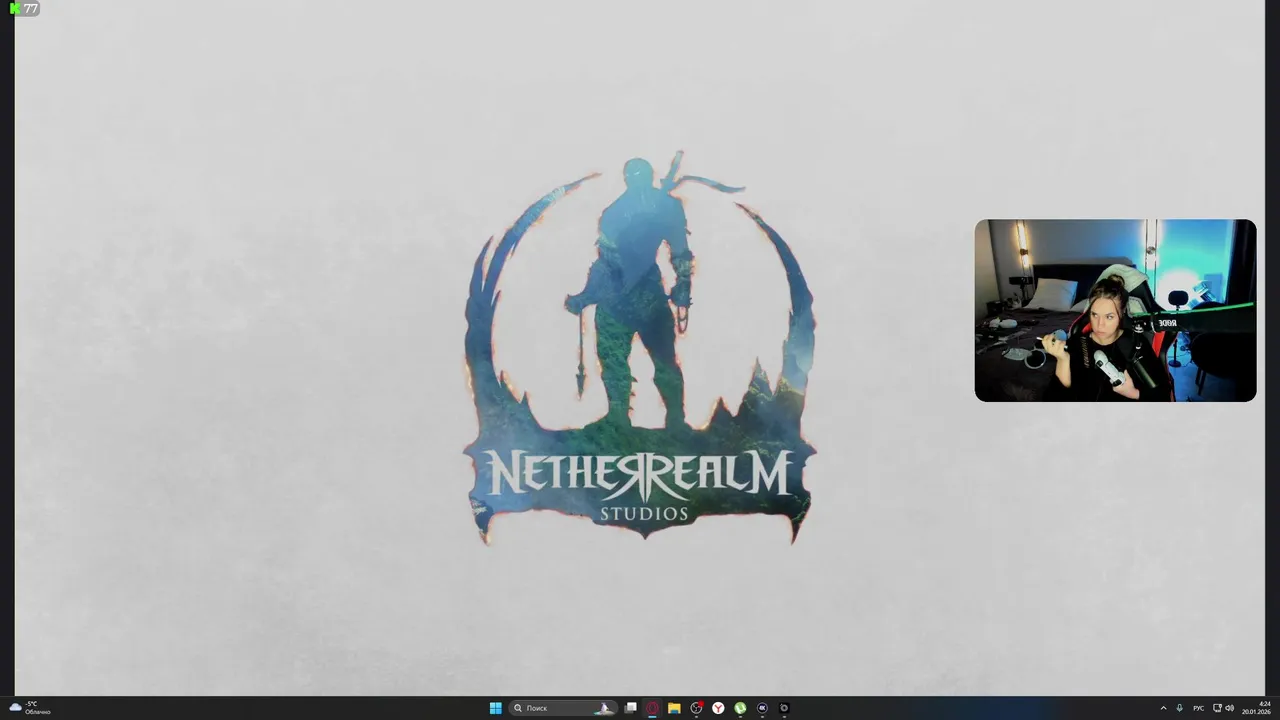Open the red Opera browser taskbar icon
The width and height of the screenshot is (1280, 720).
[653, 708]
